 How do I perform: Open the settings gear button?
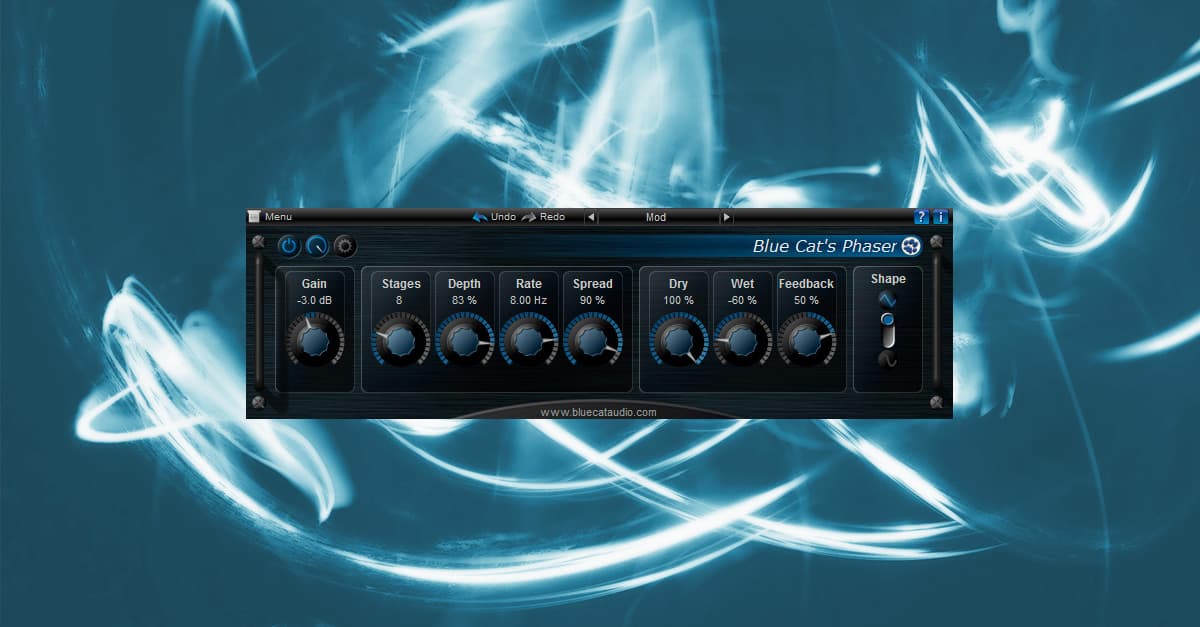(x=345, y=245)
